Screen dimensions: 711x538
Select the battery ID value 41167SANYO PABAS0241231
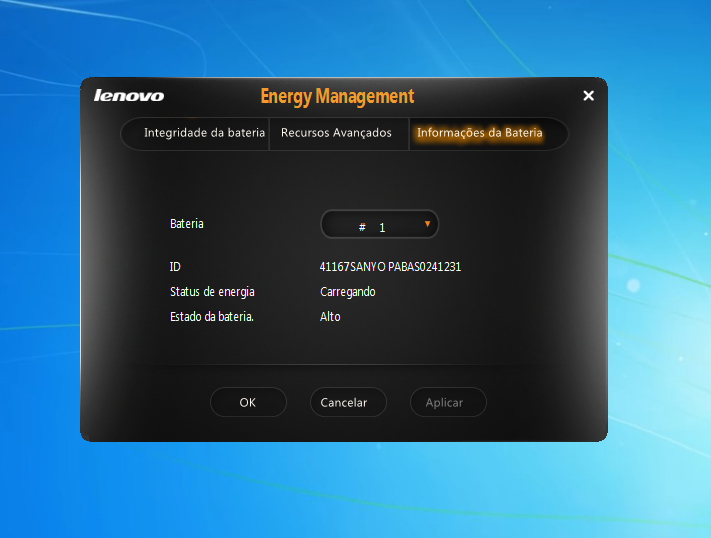[x=390, y=267]
